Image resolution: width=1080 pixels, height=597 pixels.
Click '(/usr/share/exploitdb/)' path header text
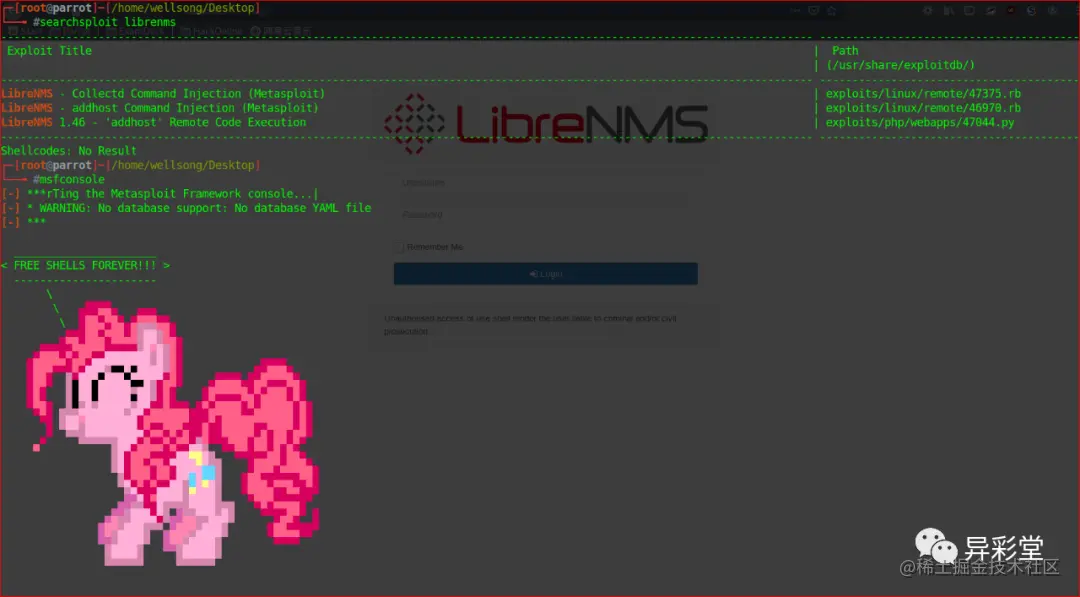(x=901, y=65)
